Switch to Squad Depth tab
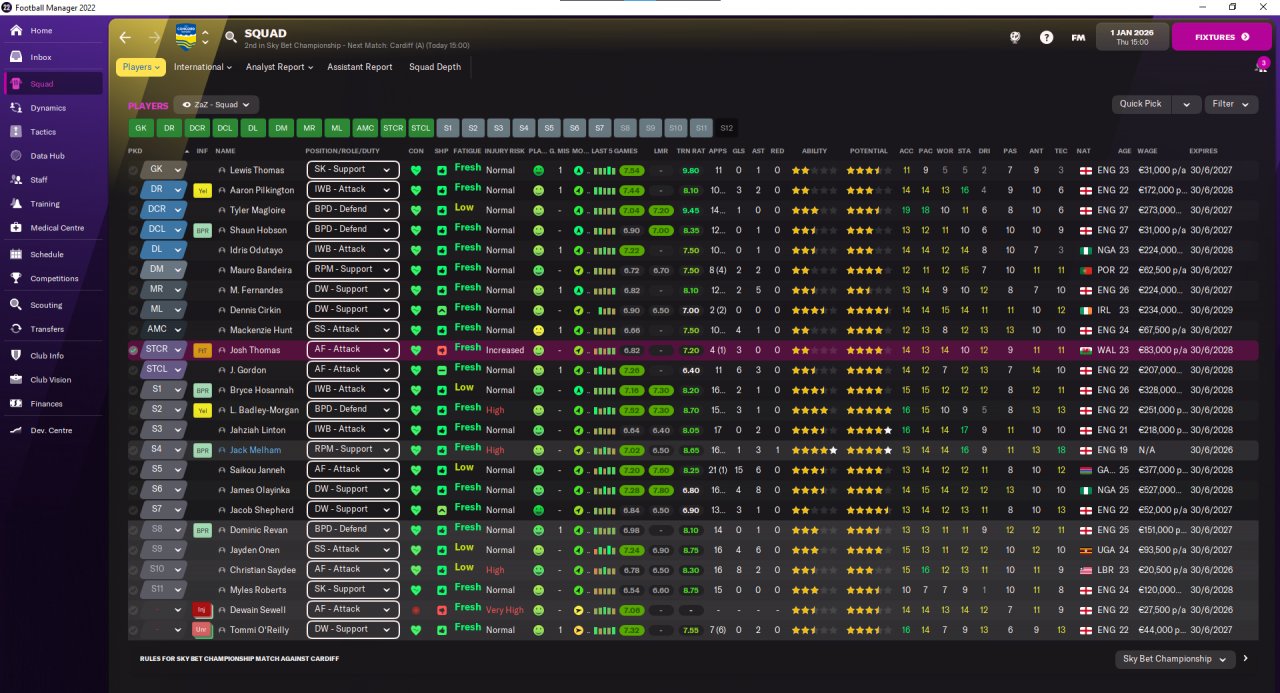 (435, 67)
